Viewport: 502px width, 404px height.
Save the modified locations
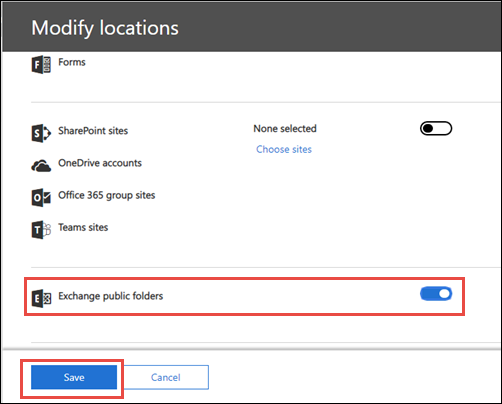74,377
